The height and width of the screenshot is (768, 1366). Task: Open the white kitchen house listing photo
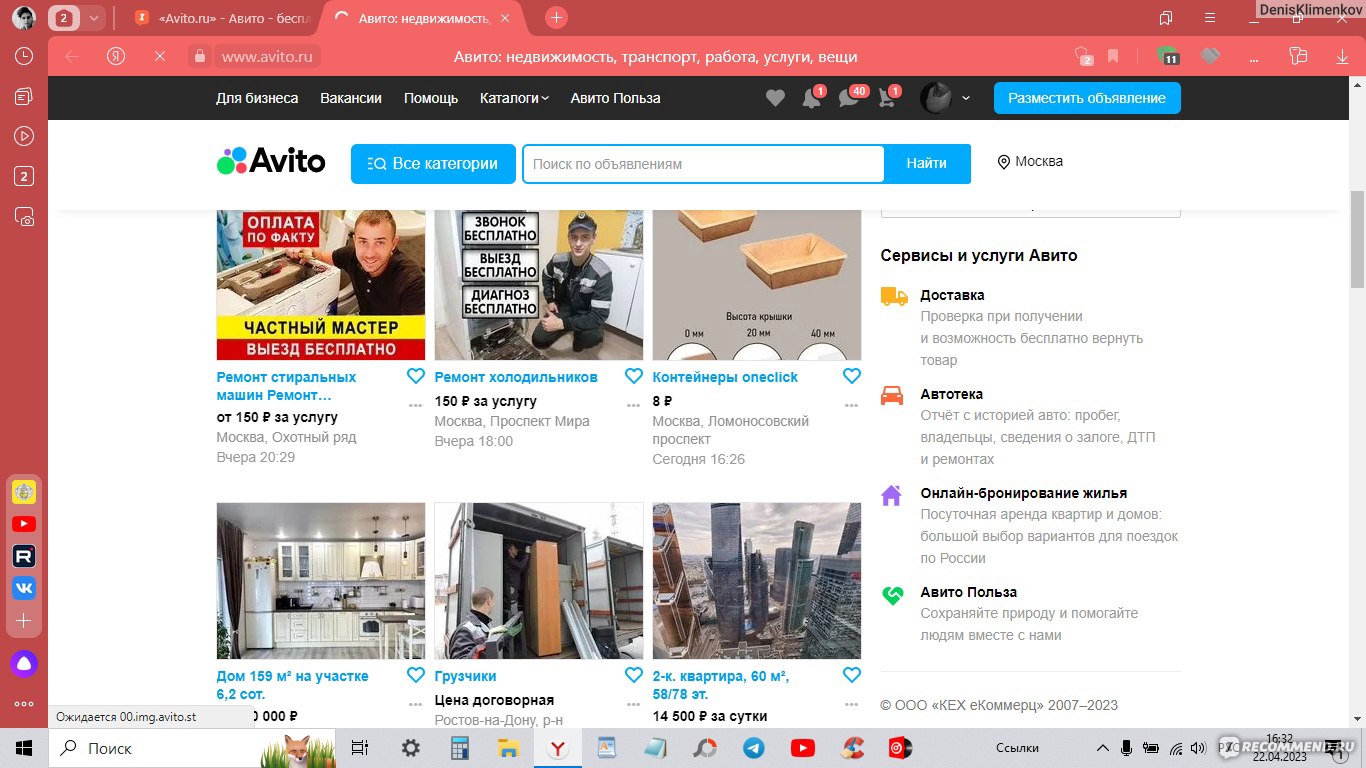pyautogui.click(x=320, y=580)
